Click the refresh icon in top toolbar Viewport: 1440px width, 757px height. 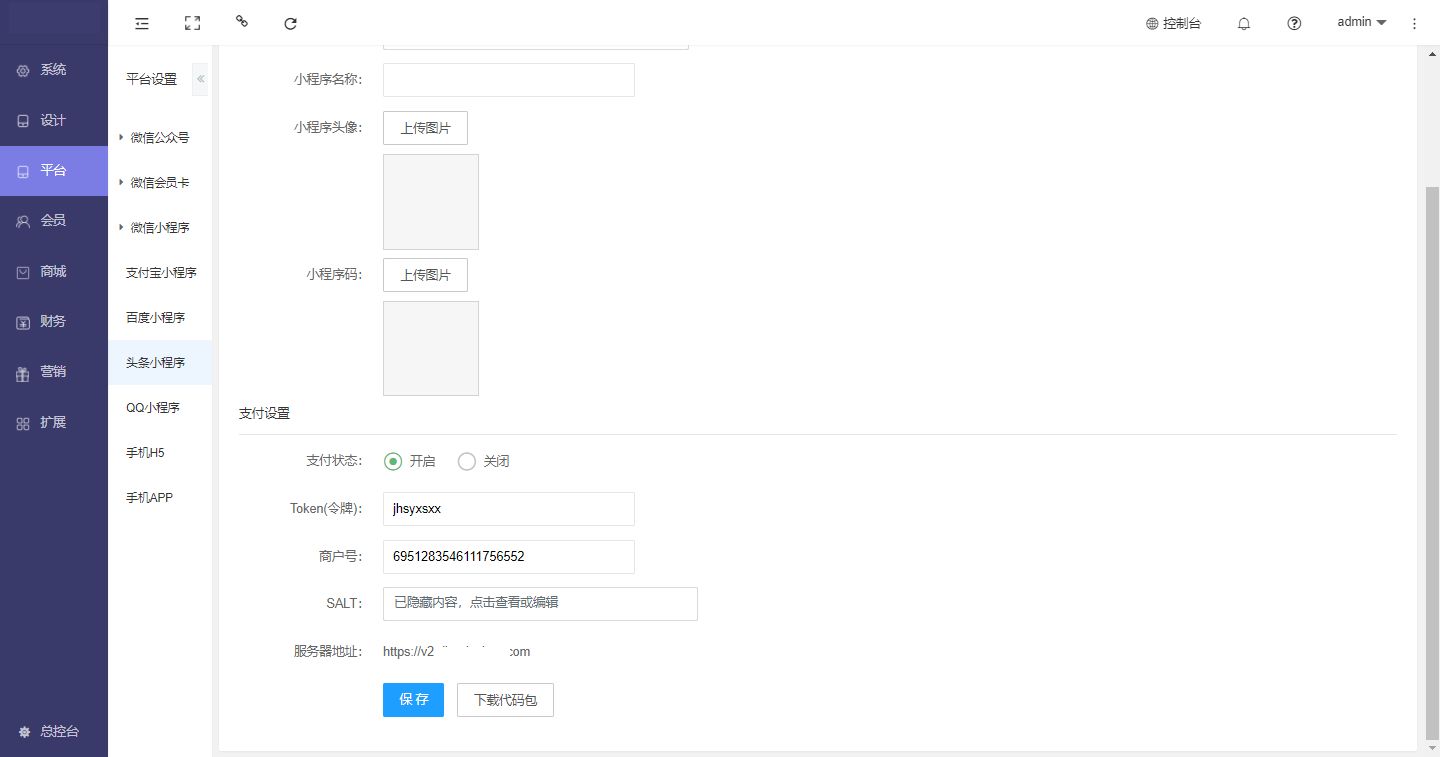(290, 23)
